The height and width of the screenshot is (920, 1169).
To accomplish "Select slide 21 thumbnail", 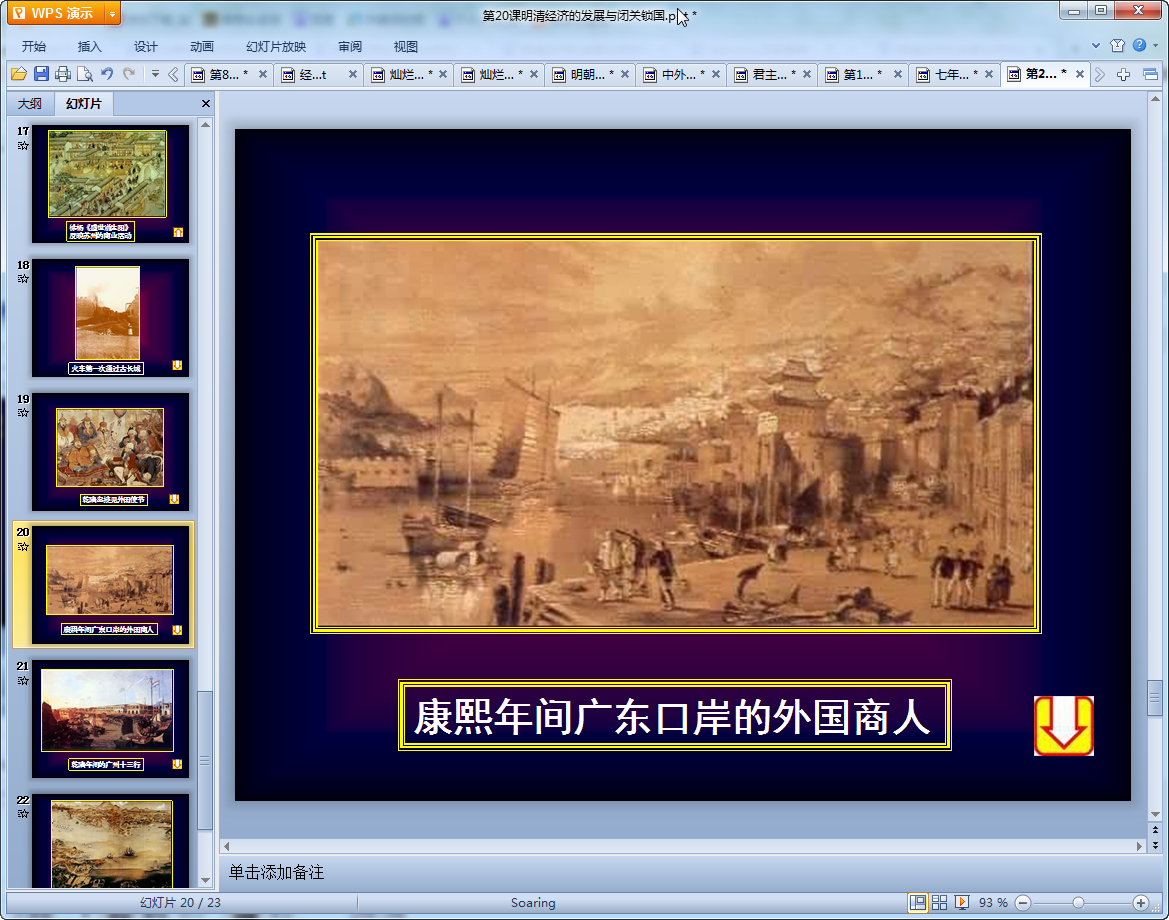I will (110, 719).
